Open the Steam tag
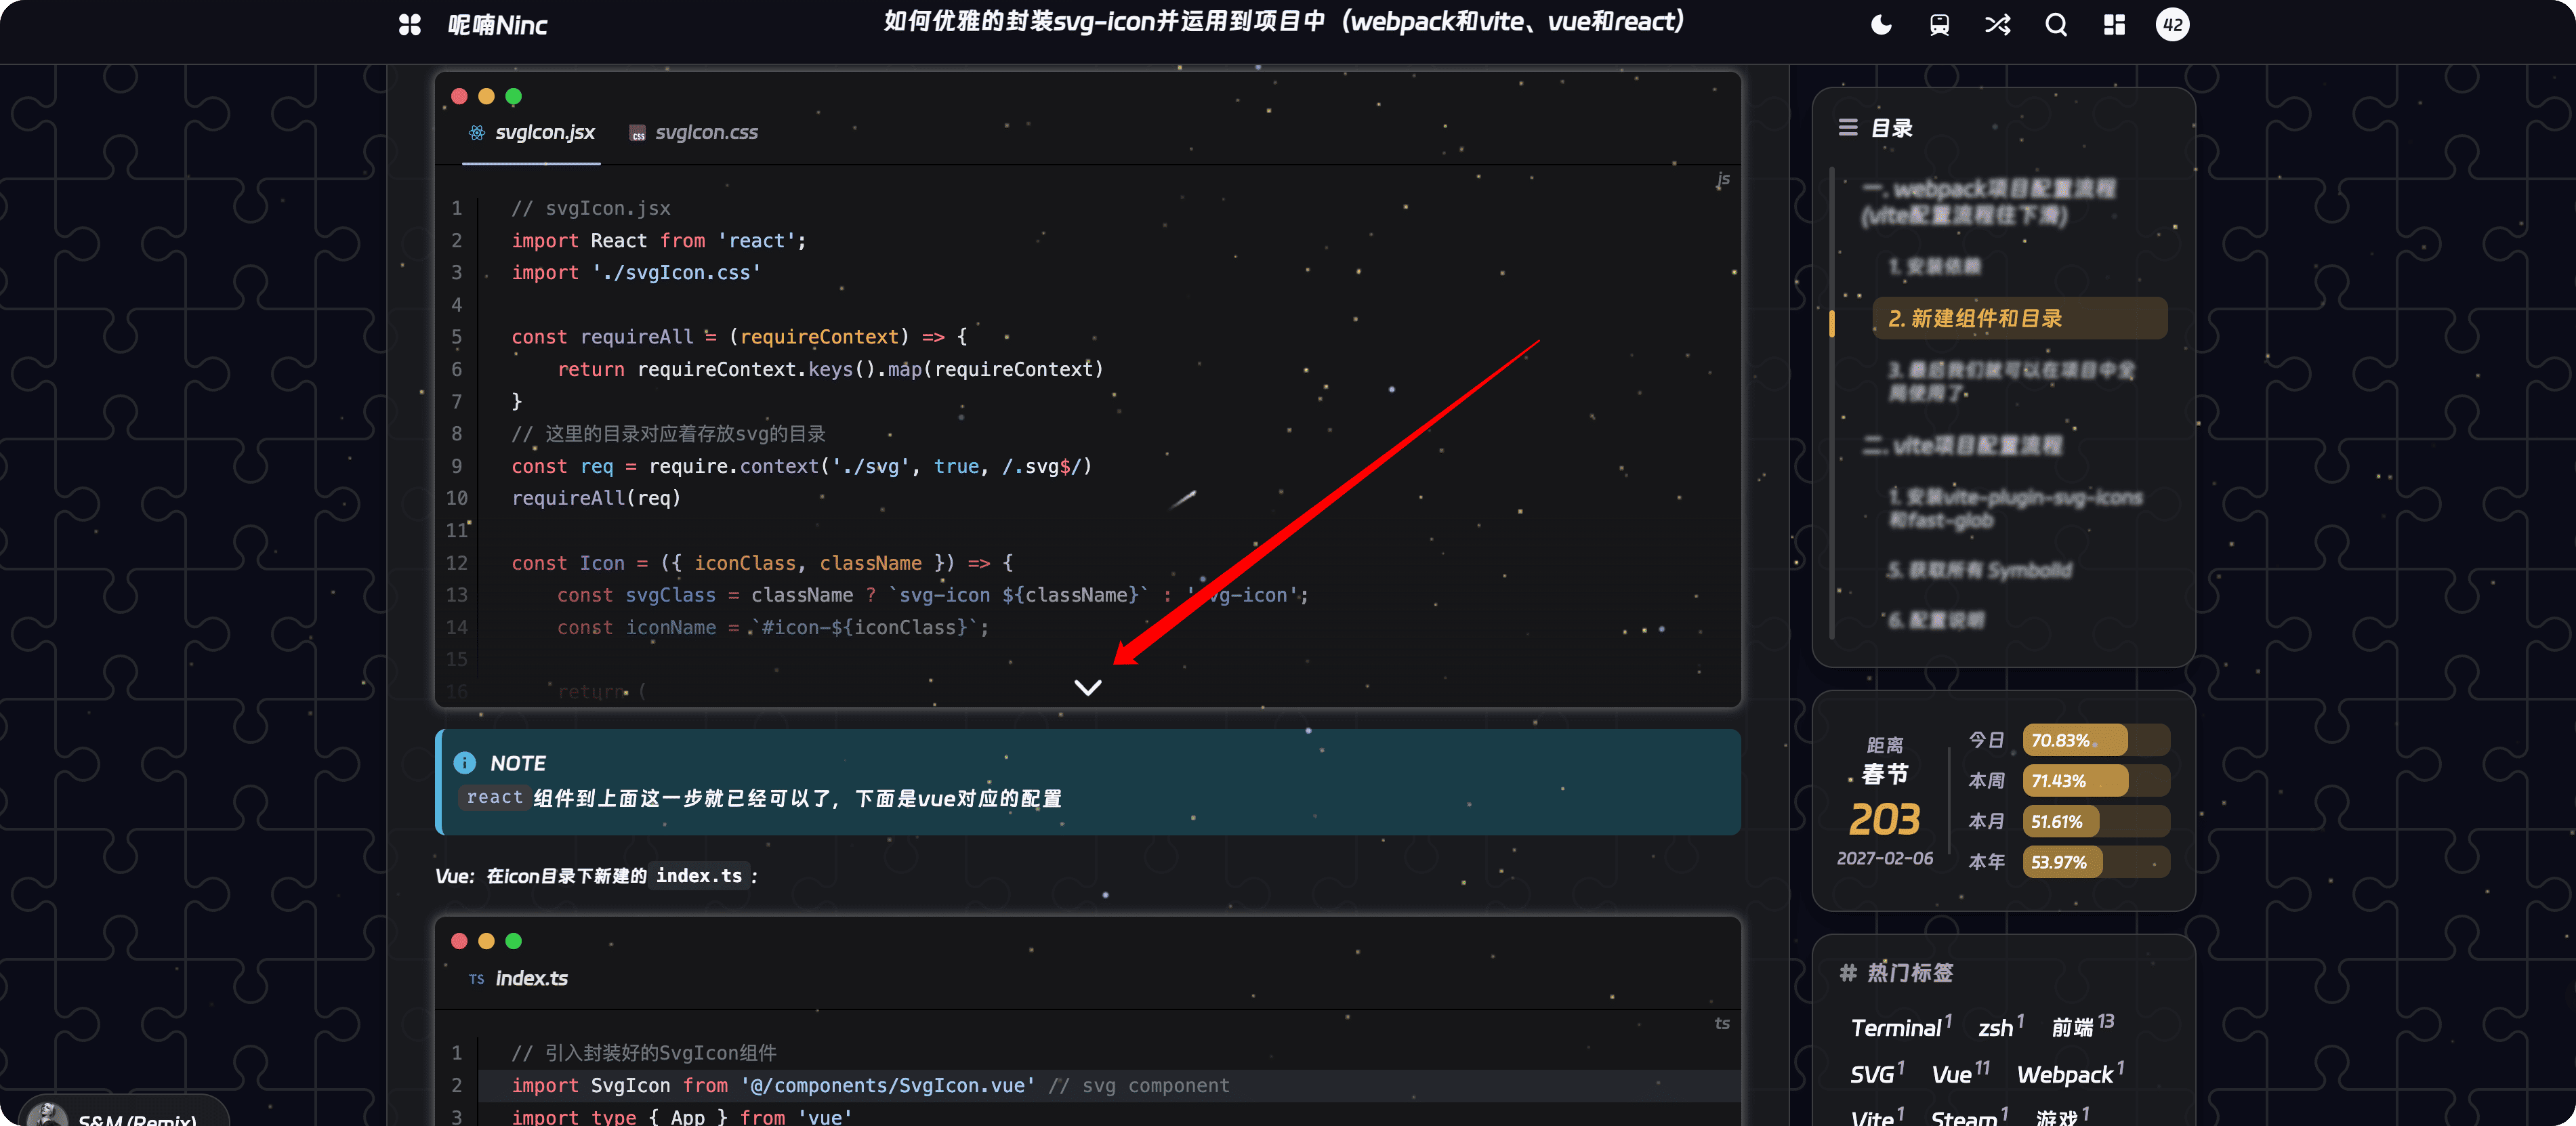The width and height of the screenshot is (2576, 1126). (1969, 1116)
